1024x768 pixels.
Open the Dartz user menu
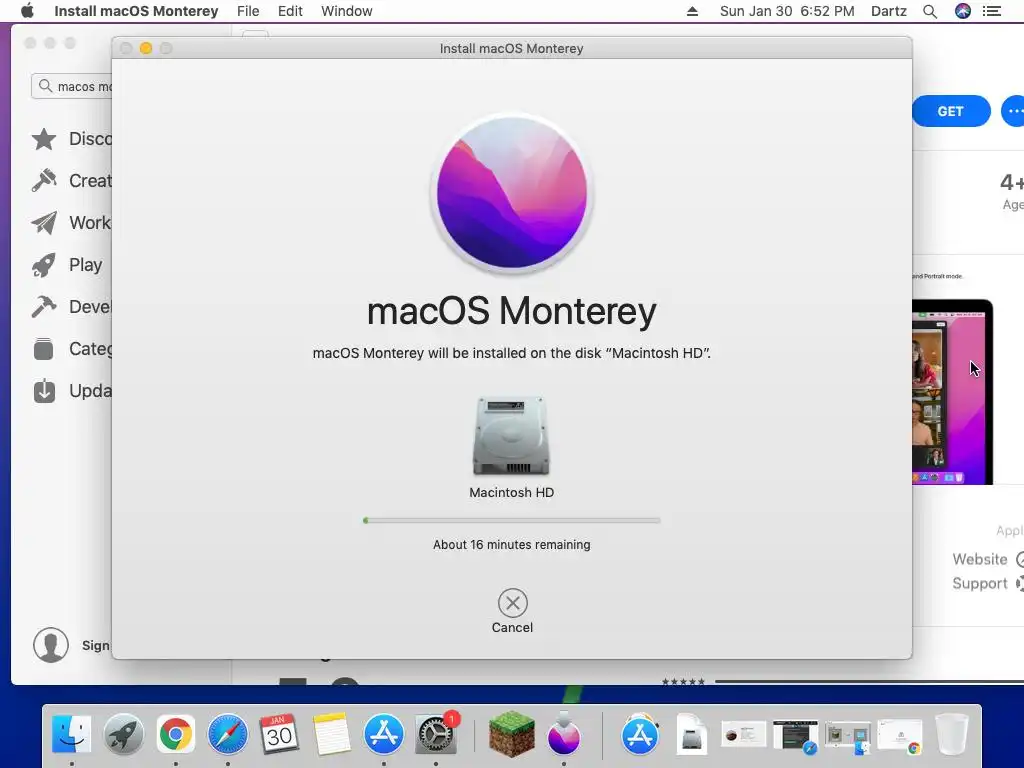pos(889,11)
